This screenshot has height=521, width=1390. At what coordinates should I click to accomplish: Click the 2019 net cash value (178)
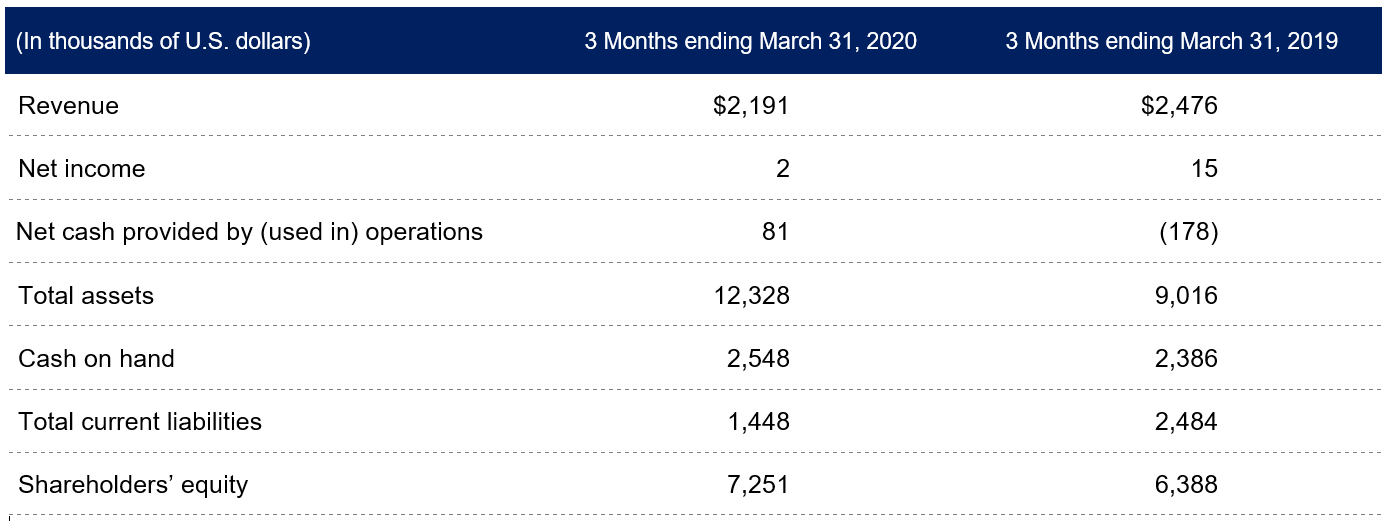click(1188, 232)
